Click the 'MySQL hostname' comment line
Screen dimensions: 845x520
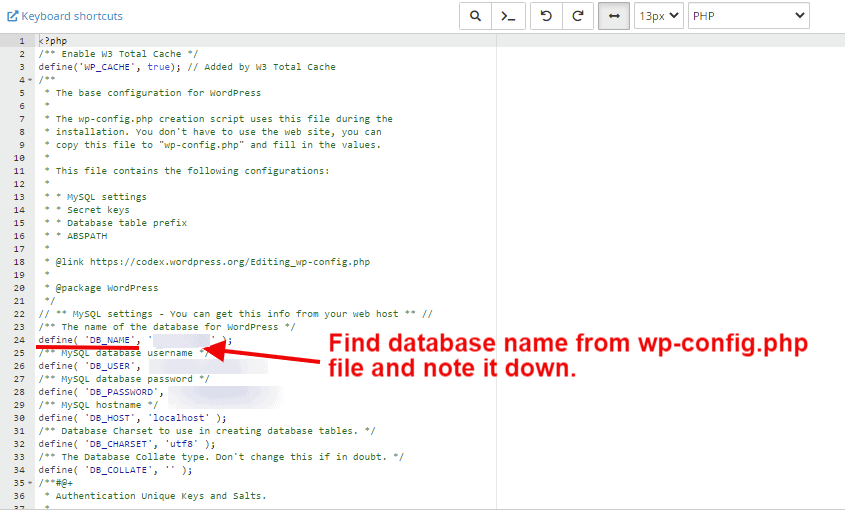tap(98, 405)
